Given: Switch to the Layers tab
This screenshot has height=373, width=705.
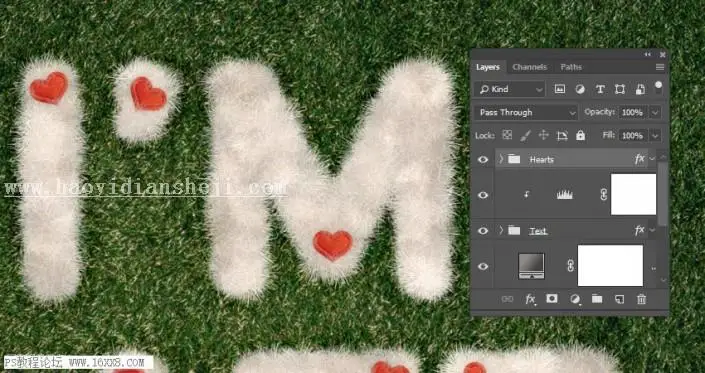Looking at the screenshot, I should pos(488,67).
